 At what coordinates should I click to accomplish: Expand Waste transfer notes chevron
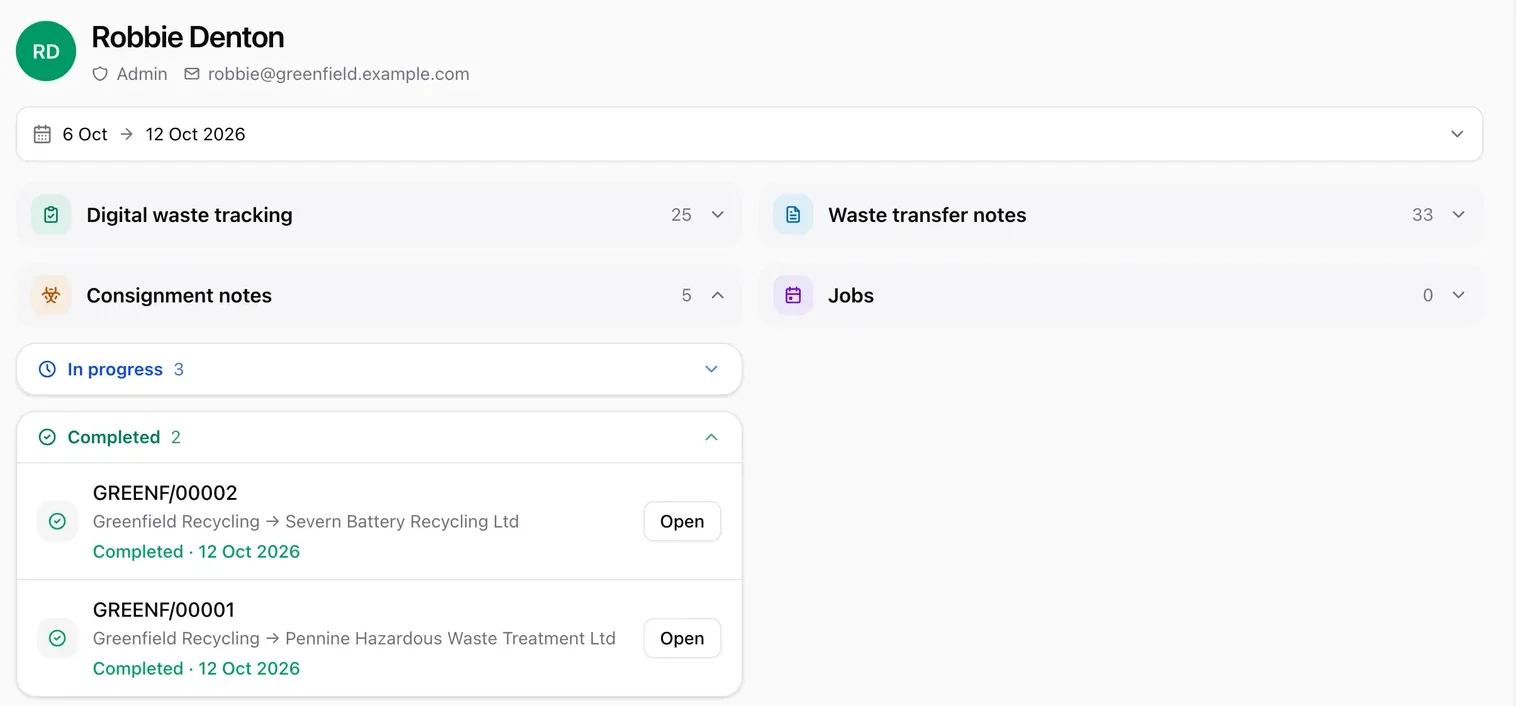pyautogui.click(x=1459, y=215)
